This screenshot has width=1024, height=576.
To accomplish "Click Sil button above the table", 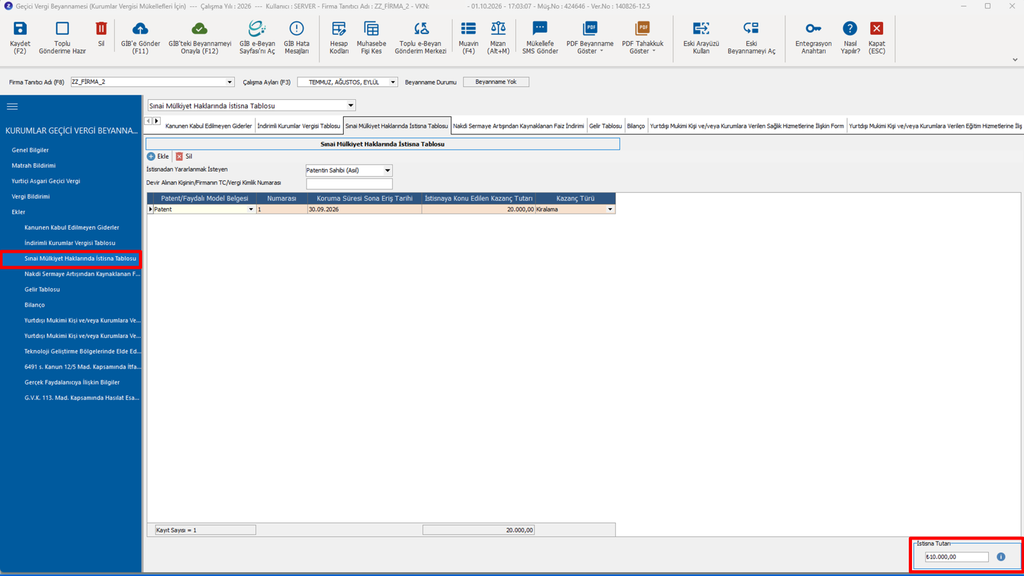I will pos(184,157).
